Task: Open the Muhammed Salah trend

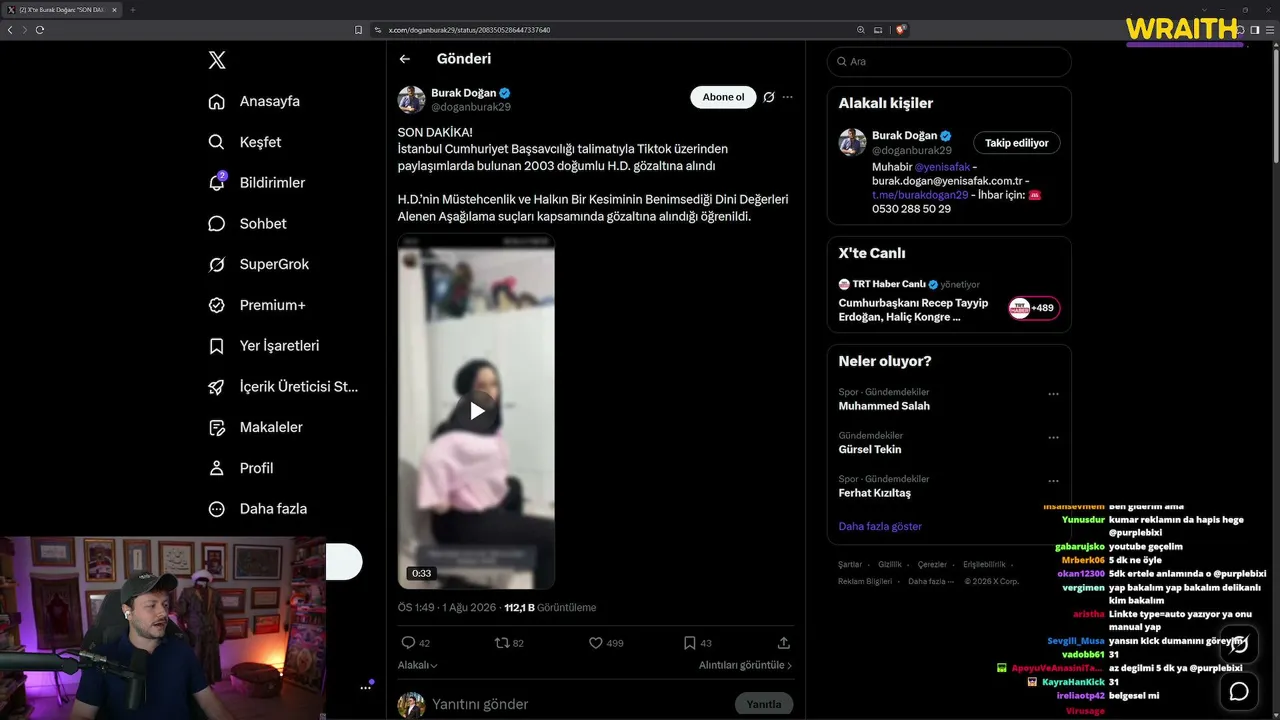Action: coord(884,406)
